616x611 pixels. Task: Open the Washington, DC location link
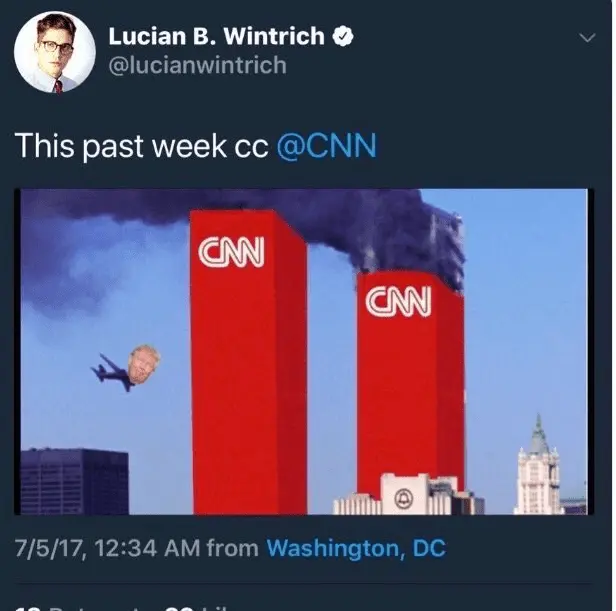[x=356, y=548]
